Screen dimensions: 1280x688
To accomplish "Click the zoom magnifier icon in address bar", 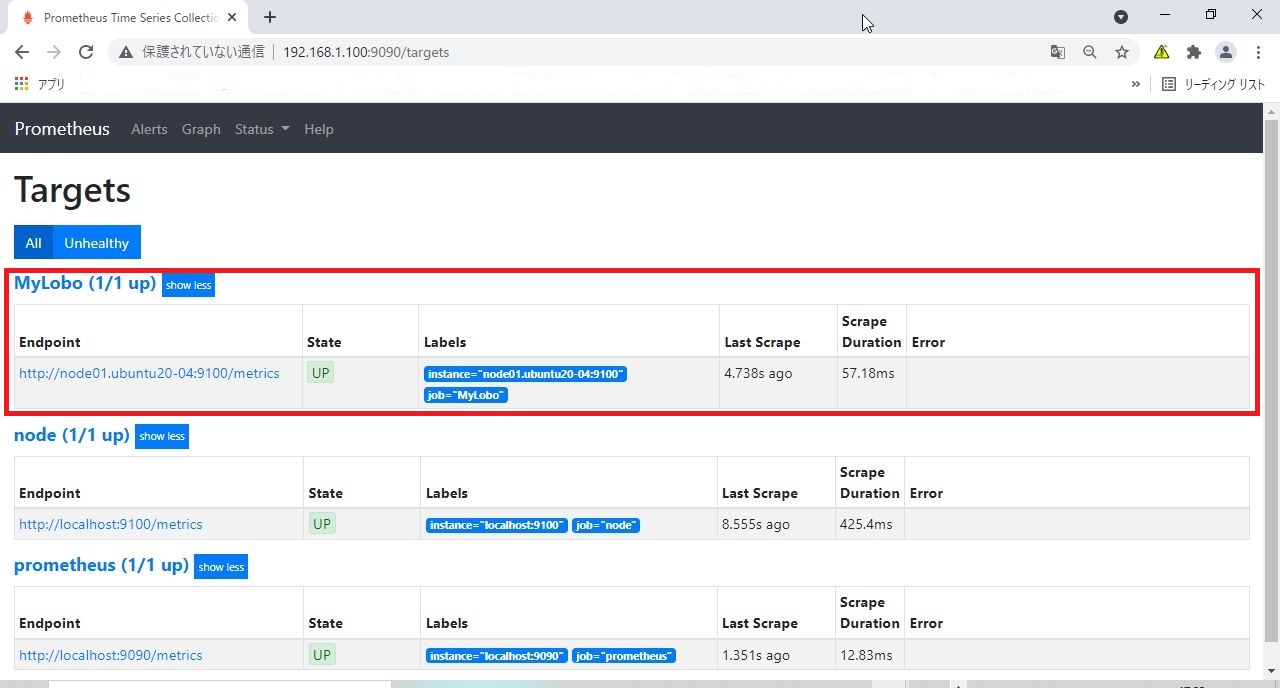I will coord(1089,52).
